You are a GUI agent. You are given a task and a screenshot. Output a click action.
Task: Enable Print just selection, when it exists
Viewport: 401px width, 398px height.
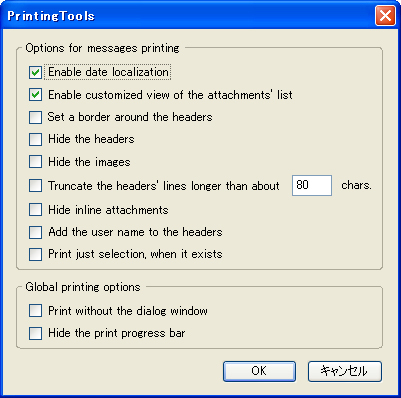point(35,254)
